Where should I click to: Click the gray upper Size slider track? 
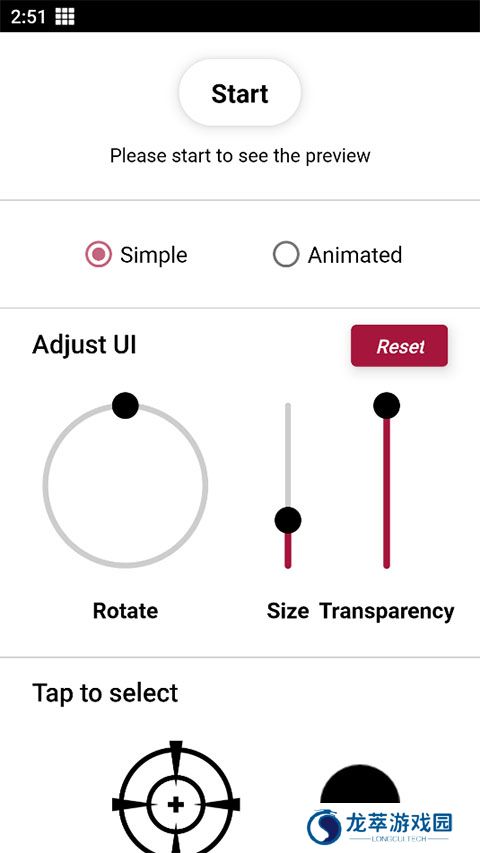click(288, 454)
